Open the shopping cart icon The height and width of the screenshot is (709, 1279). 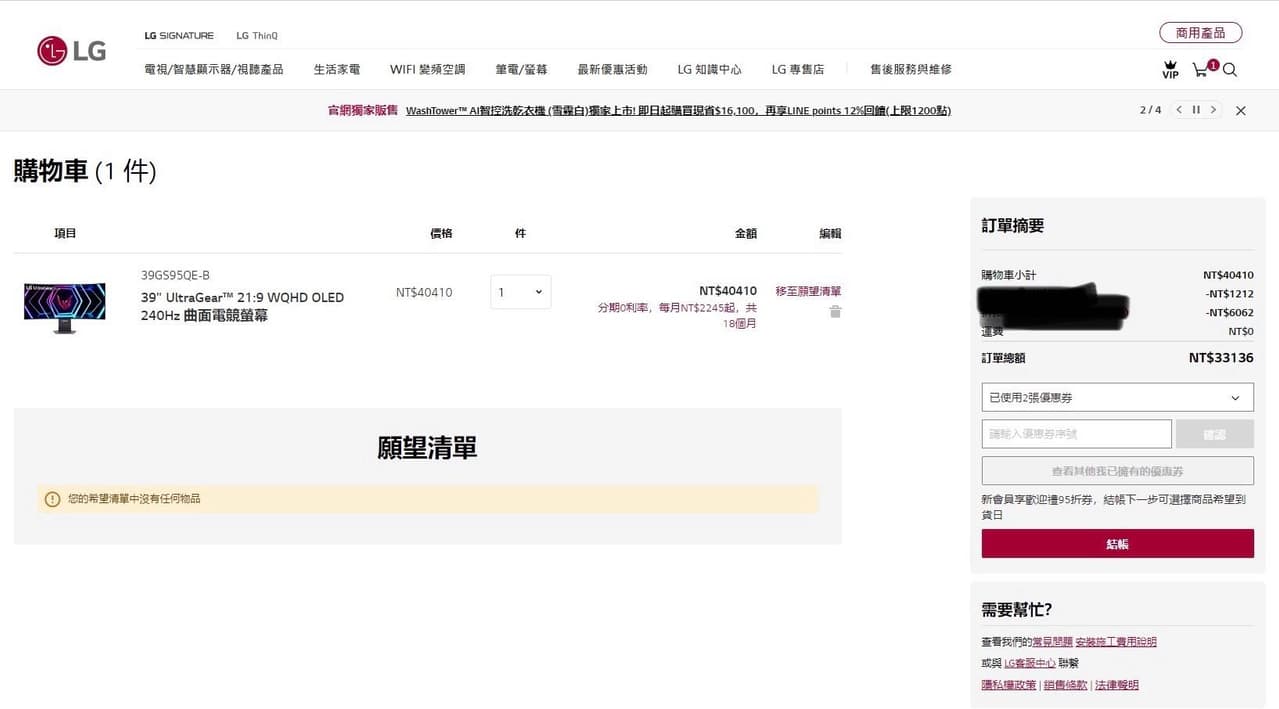pyautogui.click(x=1200, y=70)
